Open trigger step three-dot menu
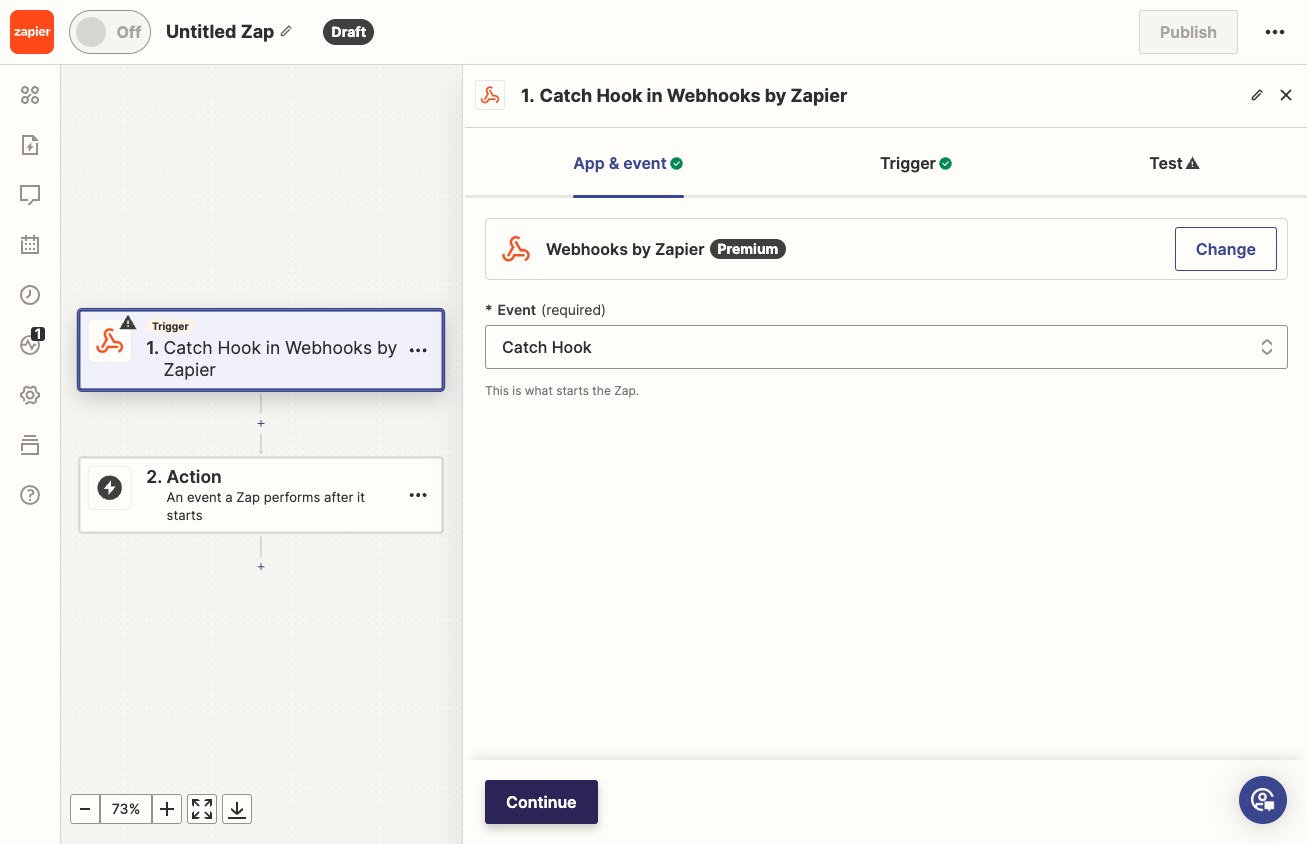Viewport: 1307px width, 844px height. point(418,350)
